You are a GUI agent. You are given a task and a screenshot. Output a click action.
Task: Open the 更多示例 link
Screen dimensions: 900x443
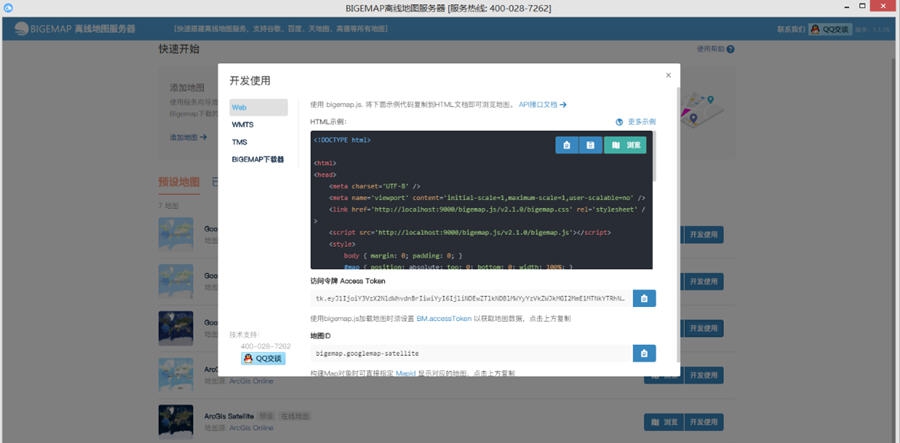(636, 122)
